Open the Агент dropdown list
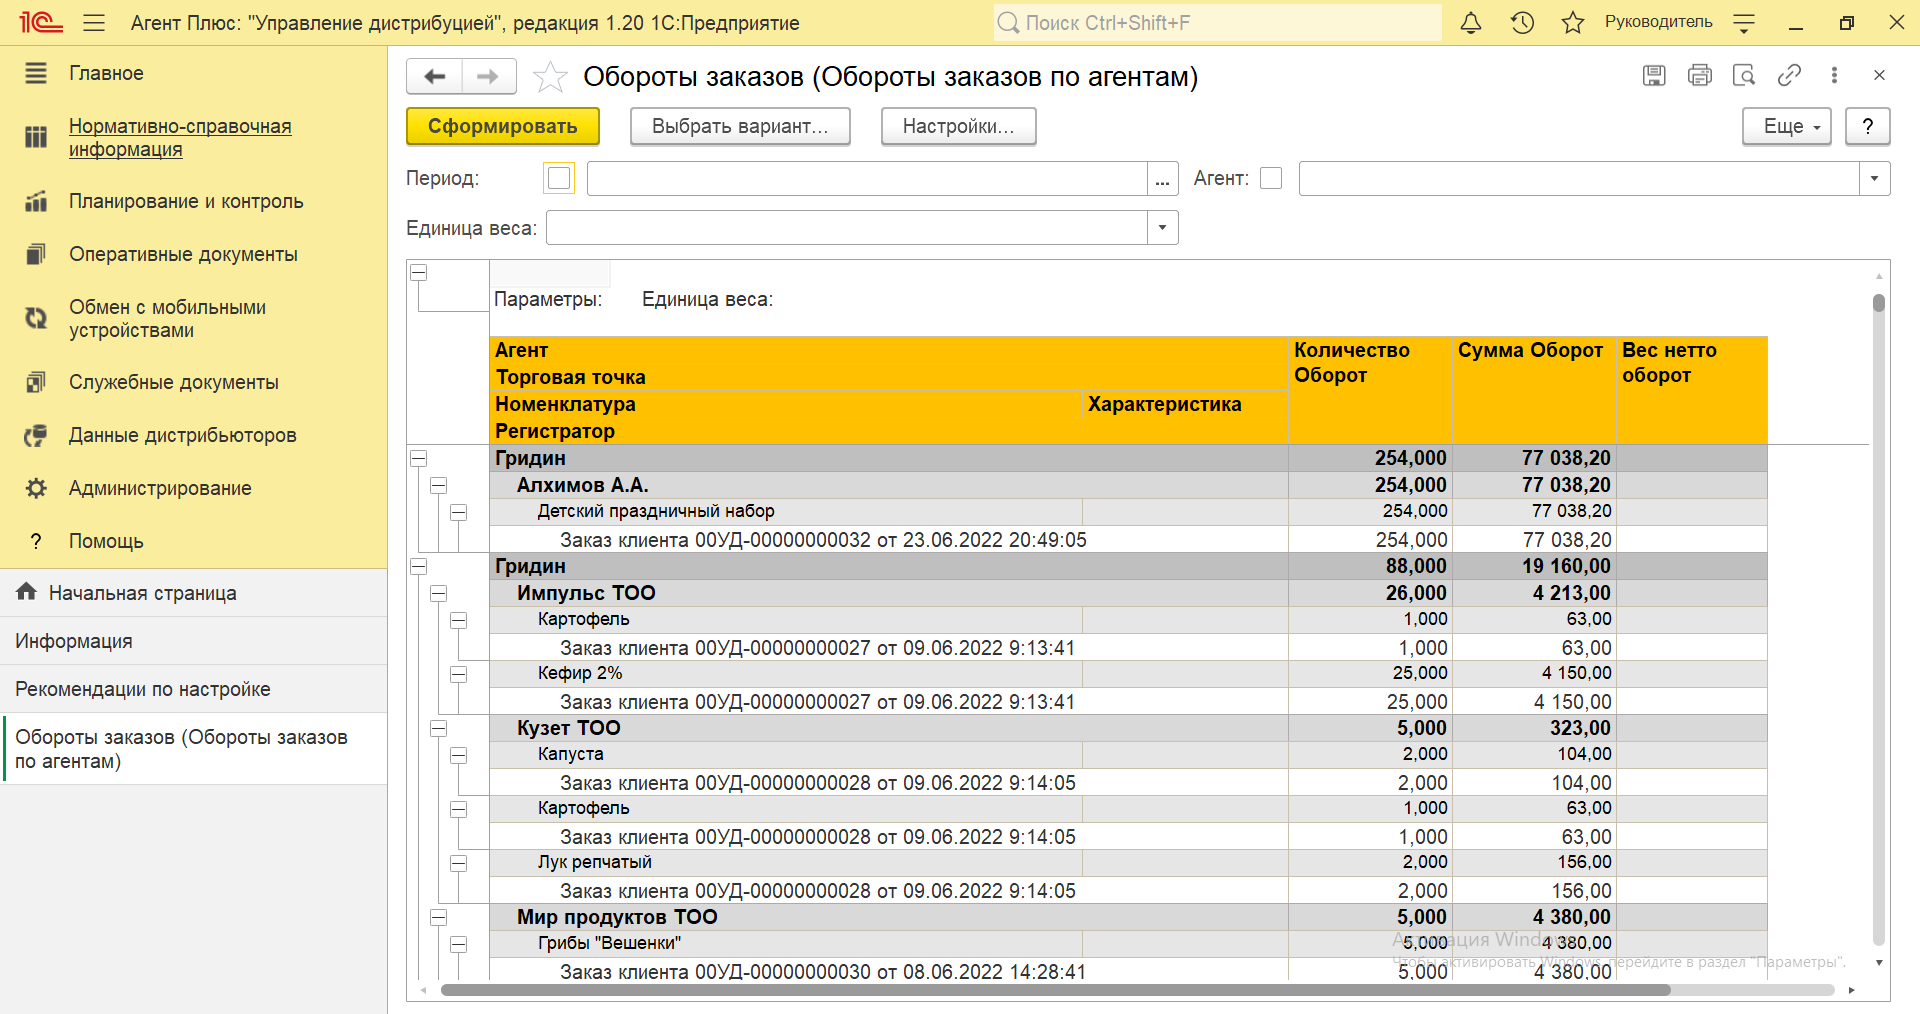 (x=1874, y=179)
